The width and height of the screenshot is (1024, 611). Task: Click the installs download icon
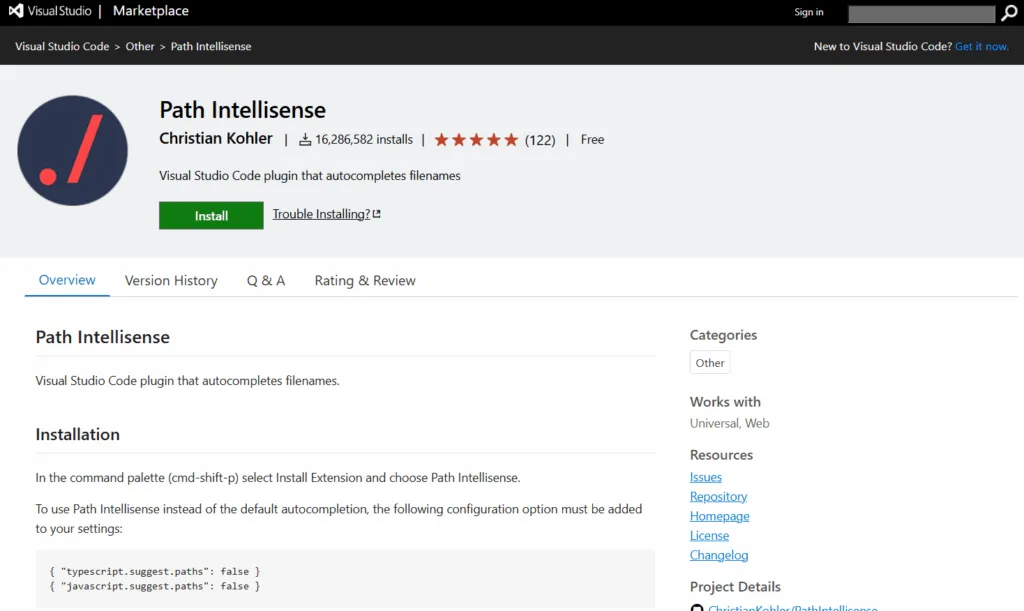(305, 140)
